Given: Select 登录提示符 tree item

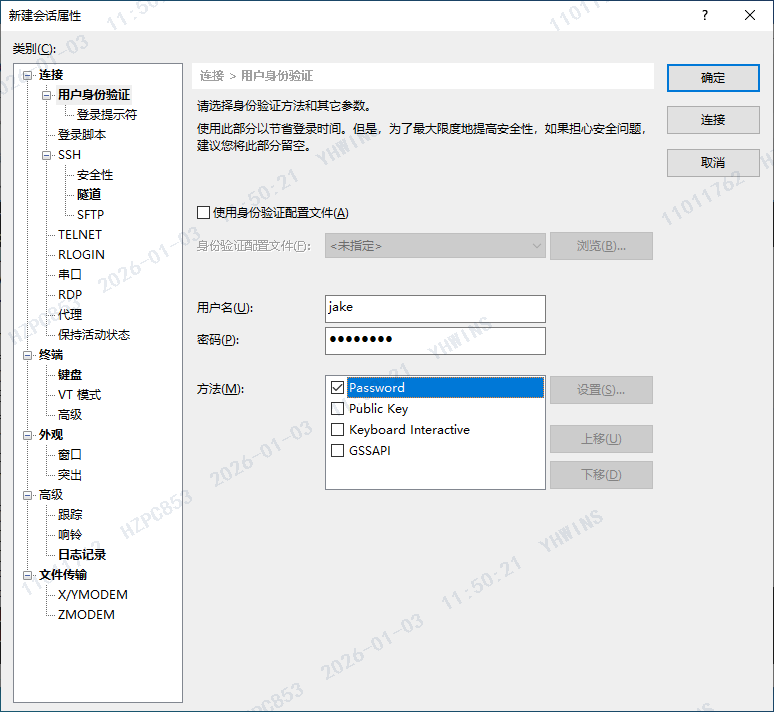Looking at the screenshot, I should tap(107, 115).
